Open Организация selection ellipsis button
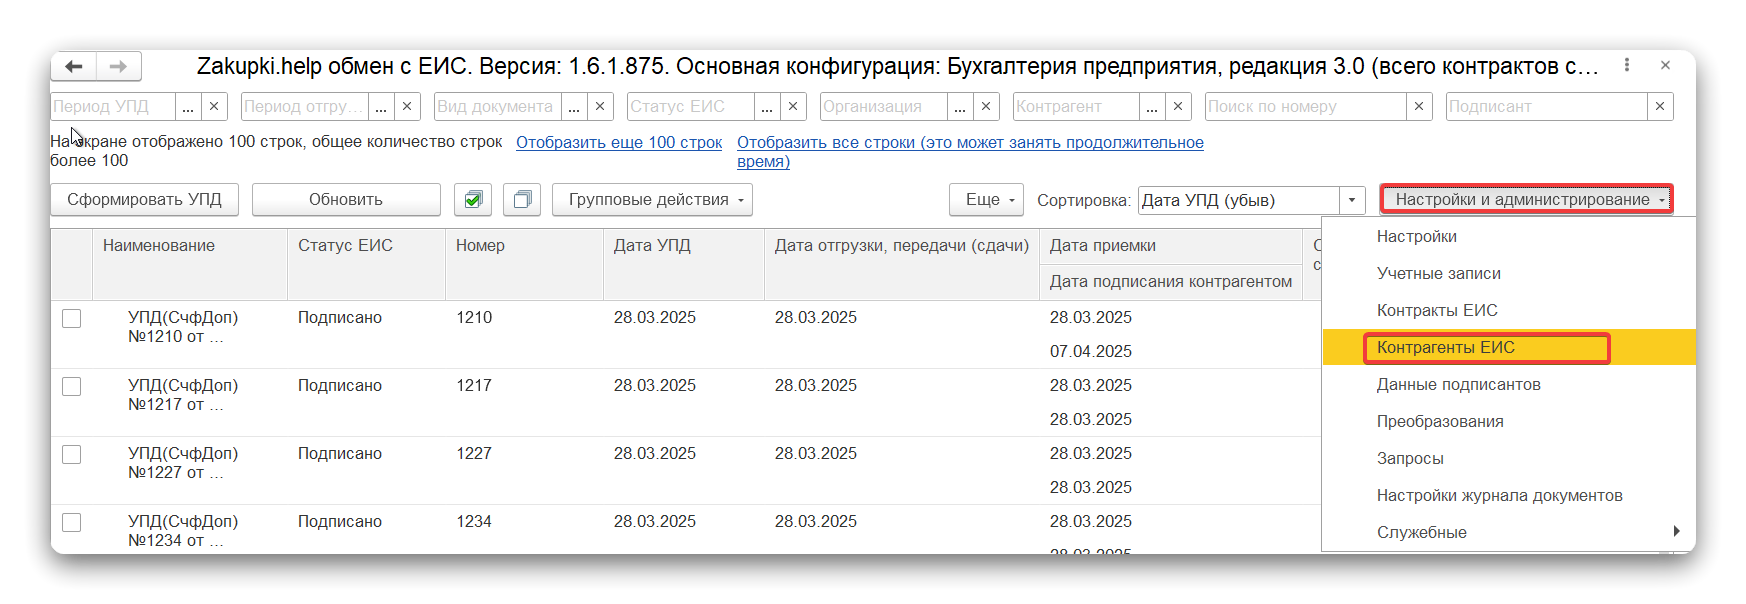1746x604 pixels. [x=960, y=106]
